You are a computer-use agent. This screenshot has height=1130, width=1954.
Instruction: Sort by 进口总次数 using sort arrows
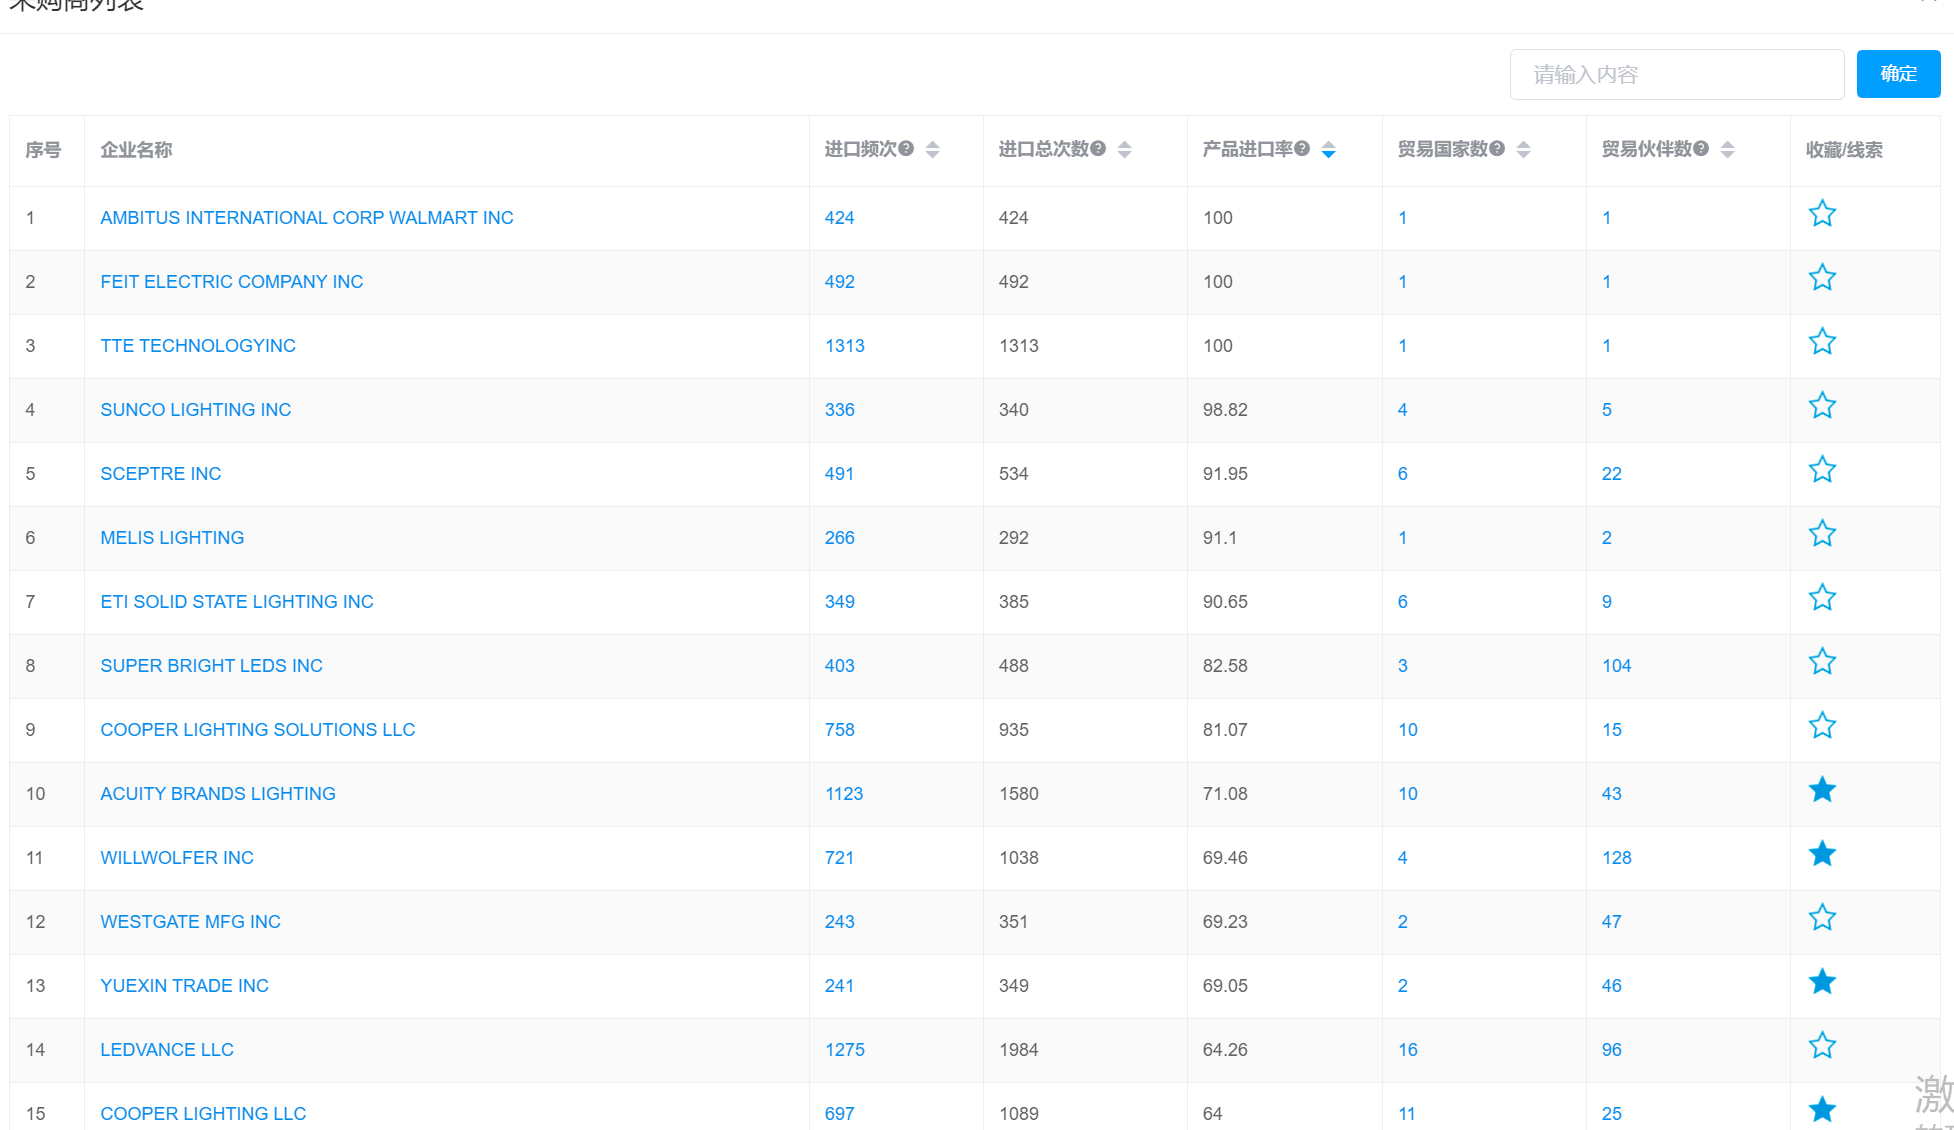(x=1125, y=150)
